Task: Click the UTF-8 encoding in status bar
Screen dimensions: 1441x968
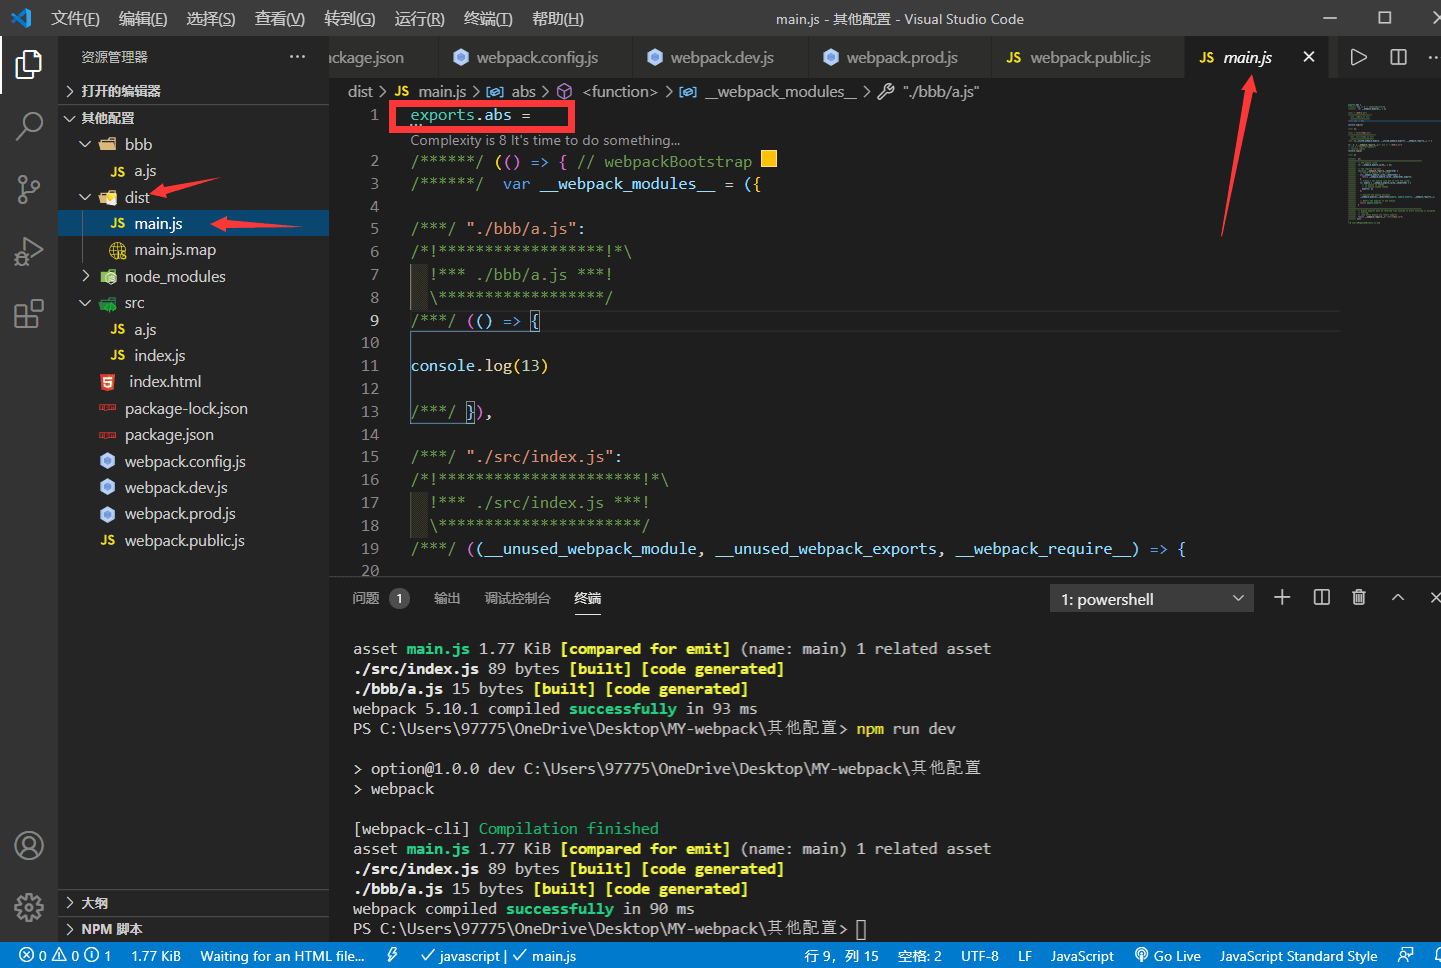Action: pyautogui.click(x=979, y=956)
